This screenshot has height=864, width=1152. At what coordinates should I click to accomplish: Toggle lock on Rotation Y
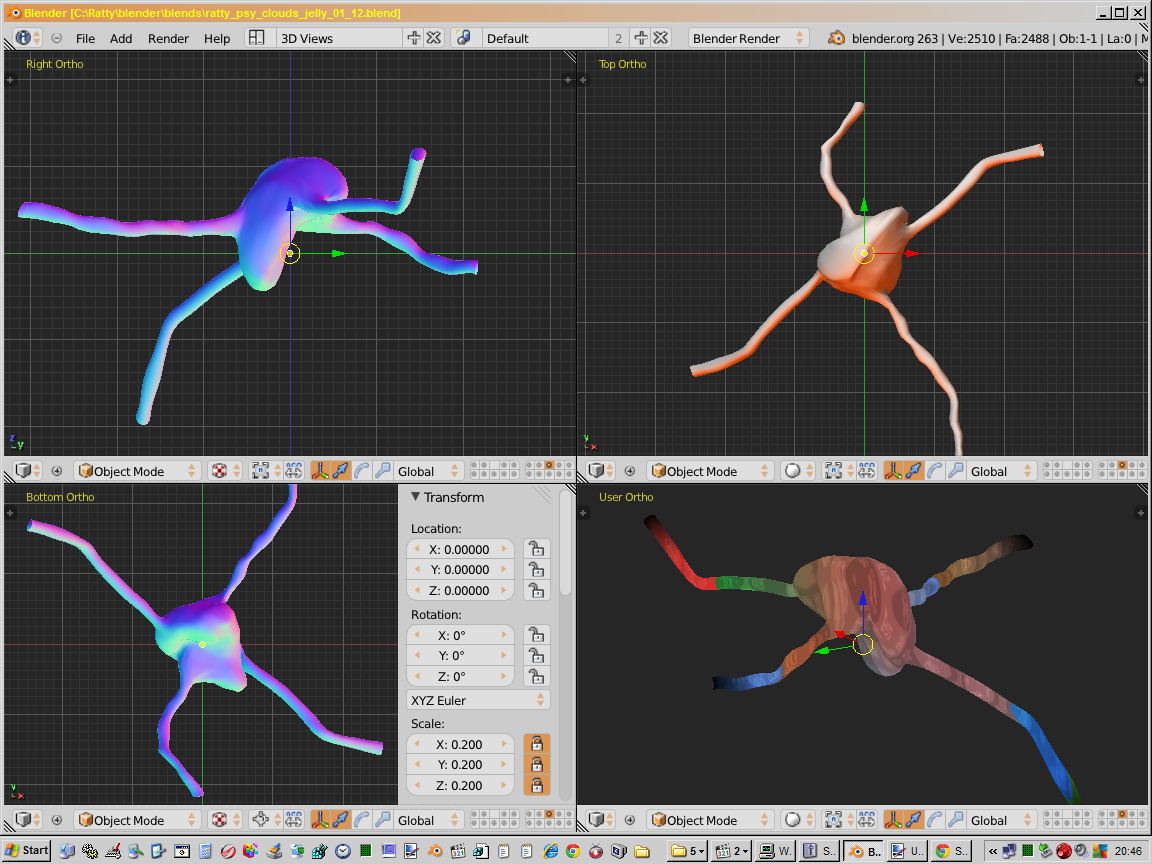537,656
